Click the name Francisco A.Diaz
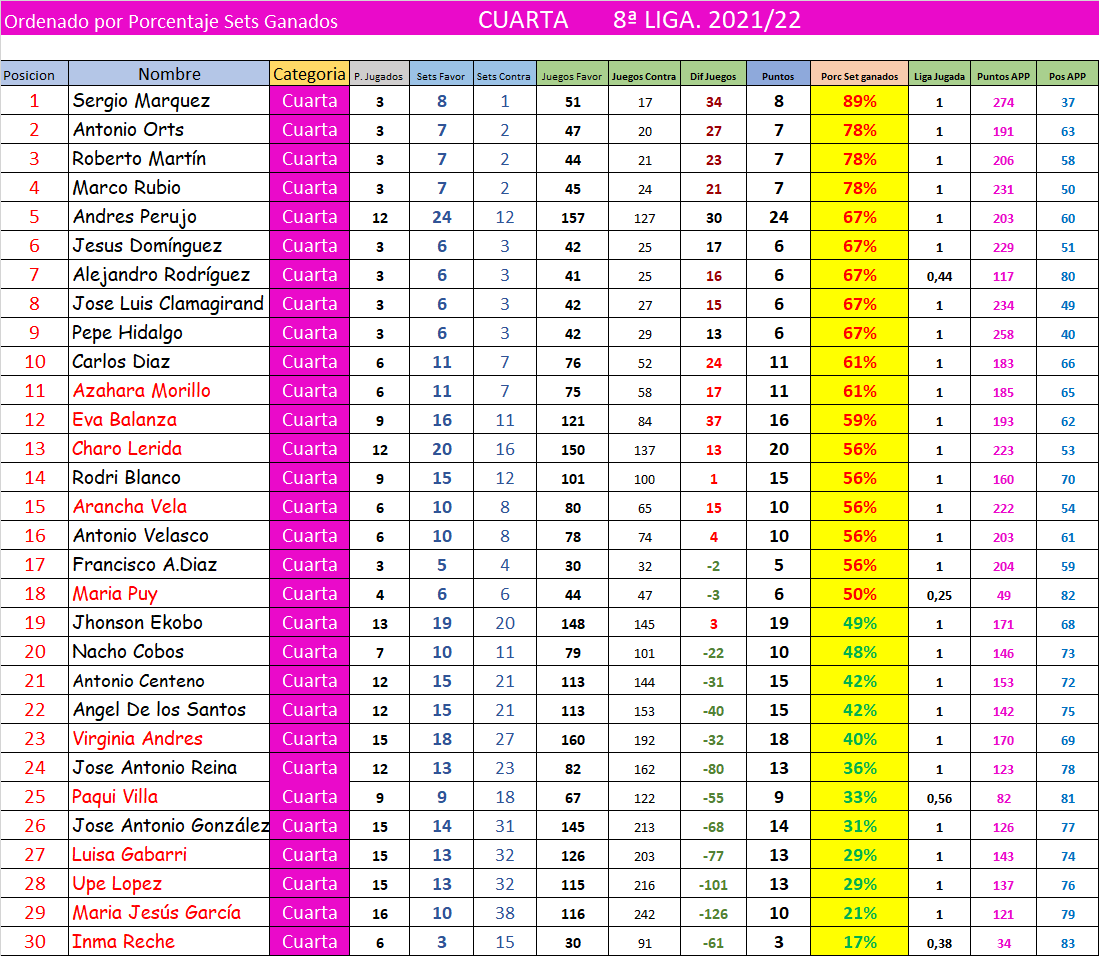The height and width of the screenshot is (956, 1099). 144,565
